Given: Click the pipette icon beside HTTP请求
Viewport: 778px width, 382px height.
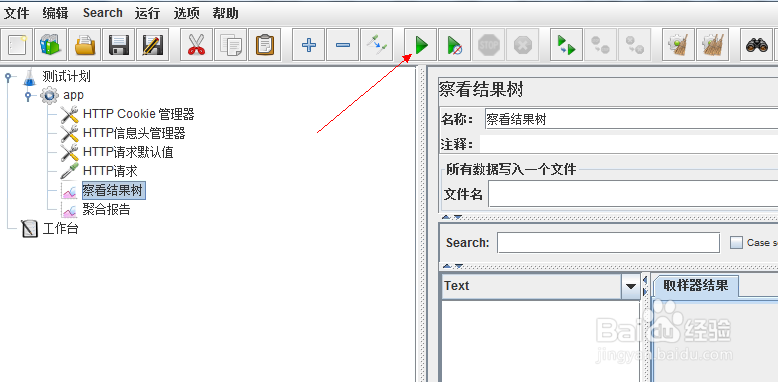Looking at the screenshot, I should point(69,171).
